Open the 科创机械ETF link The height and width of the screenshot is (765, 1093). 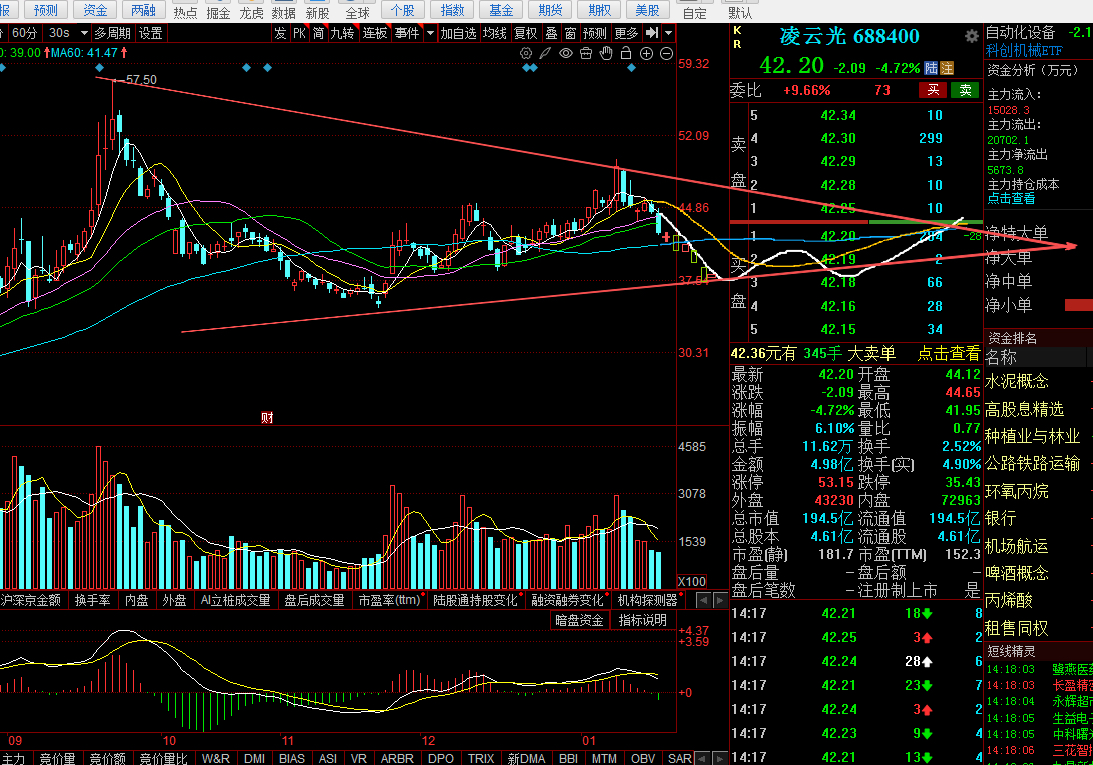[1024, 51]
